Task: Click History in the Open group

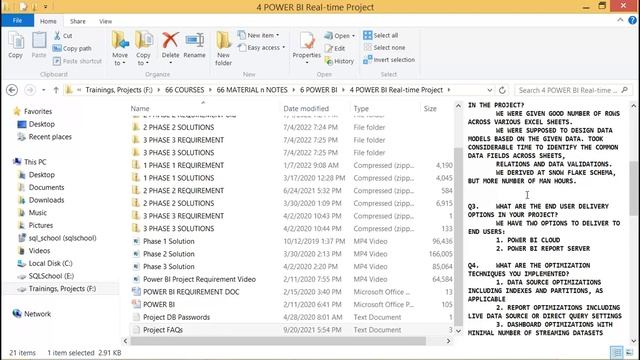Action: (339, 61)
